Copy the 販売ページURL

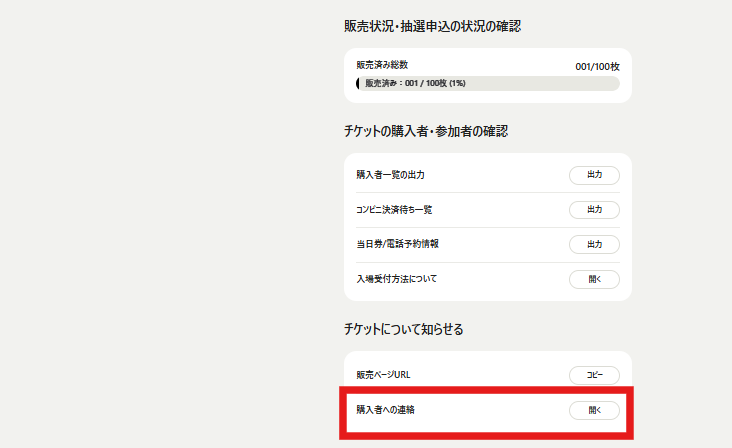(x=594, y=375)
